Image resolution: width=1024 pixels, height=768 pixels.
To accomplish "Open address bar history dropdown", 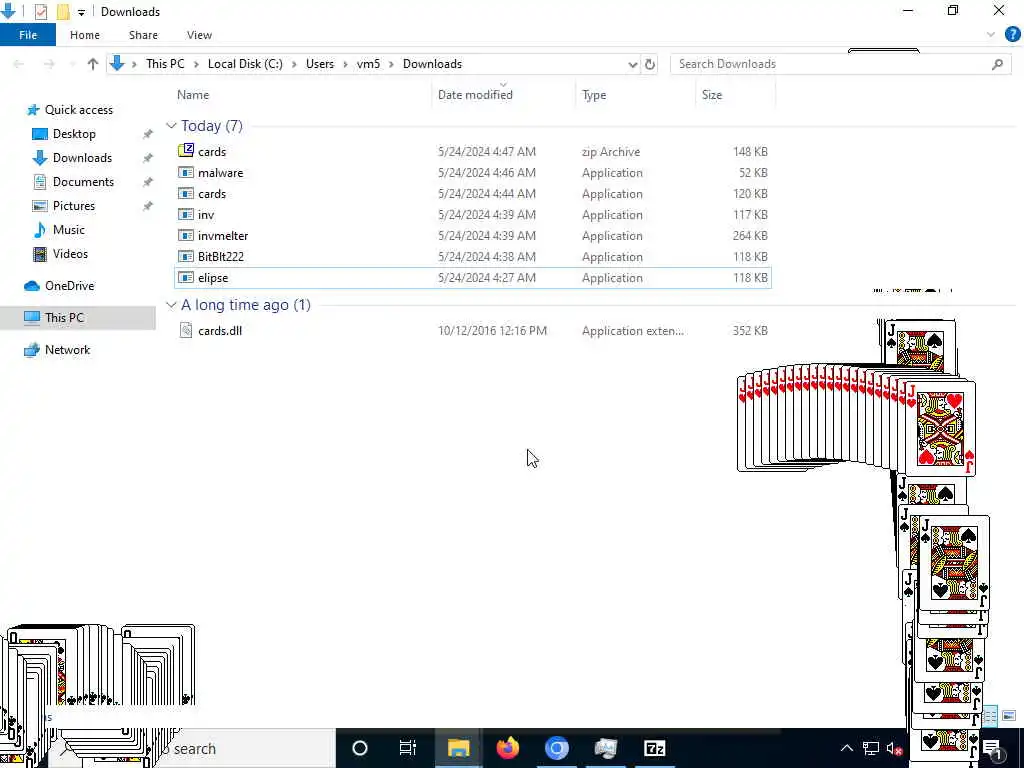I will [632, 64].
